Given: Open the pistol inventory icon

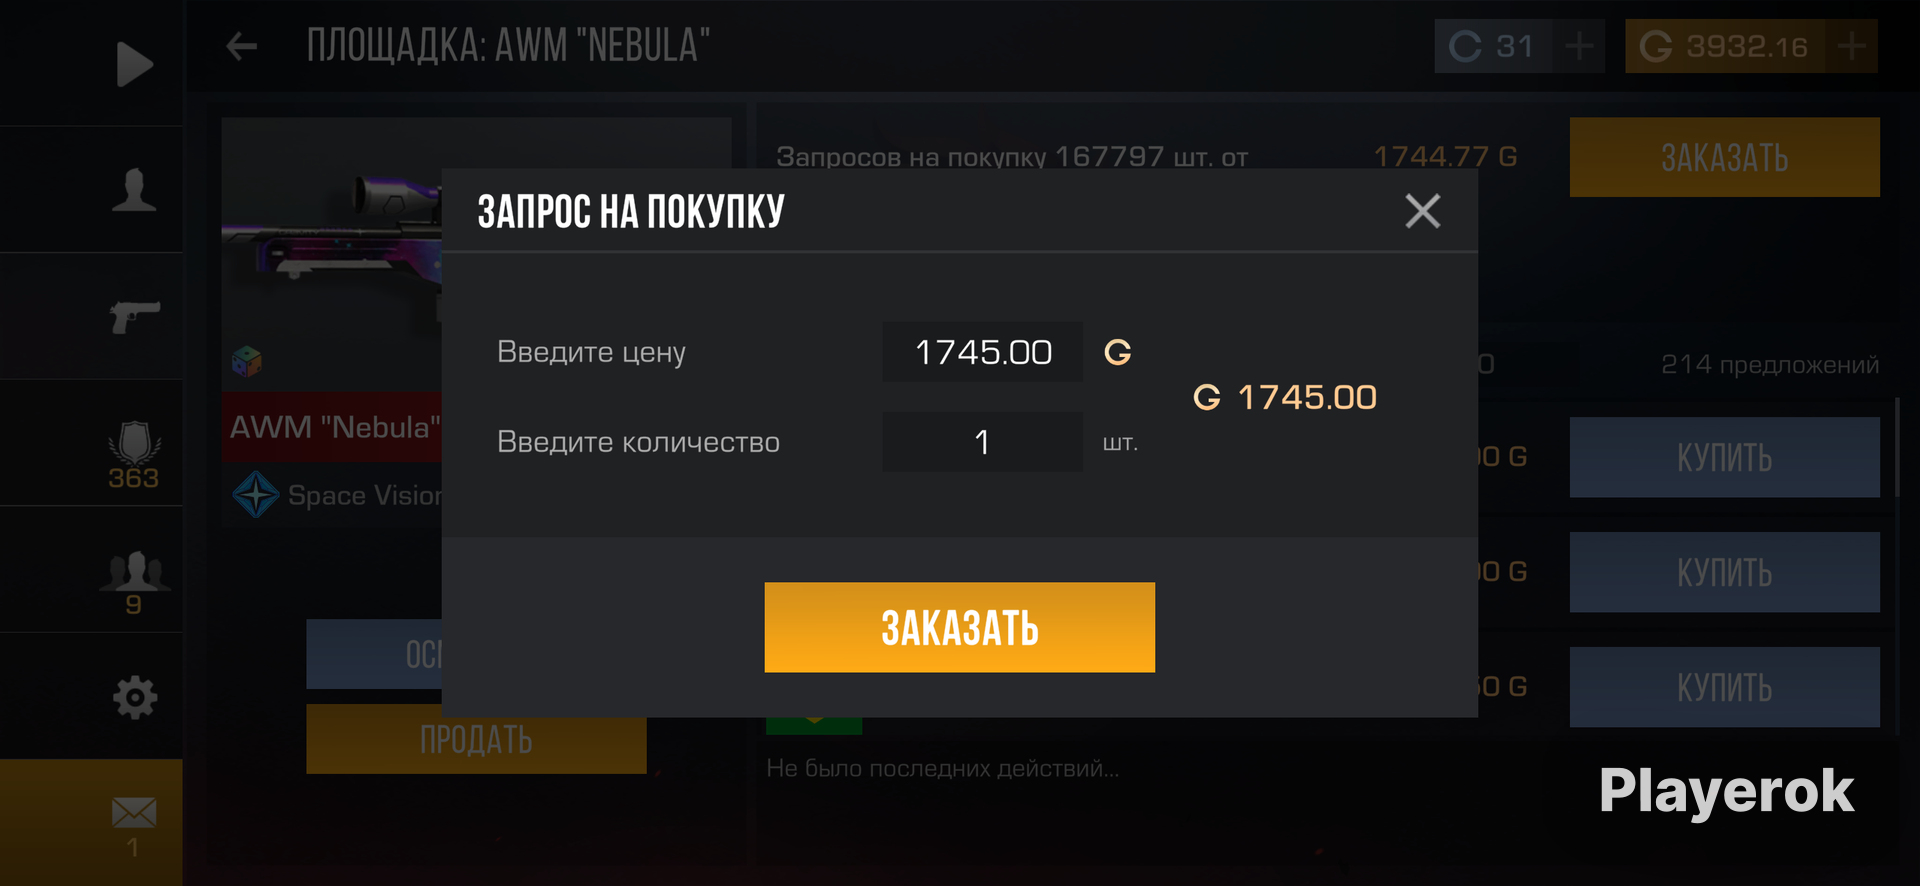Looking at the screenshot, I should pos(135,316).
